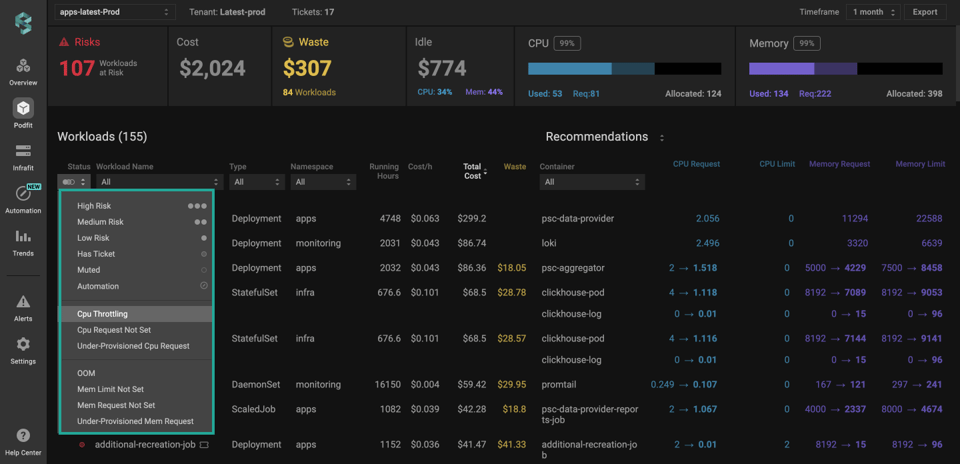Click the Tickets: 17 label

(x=313, y=12)
